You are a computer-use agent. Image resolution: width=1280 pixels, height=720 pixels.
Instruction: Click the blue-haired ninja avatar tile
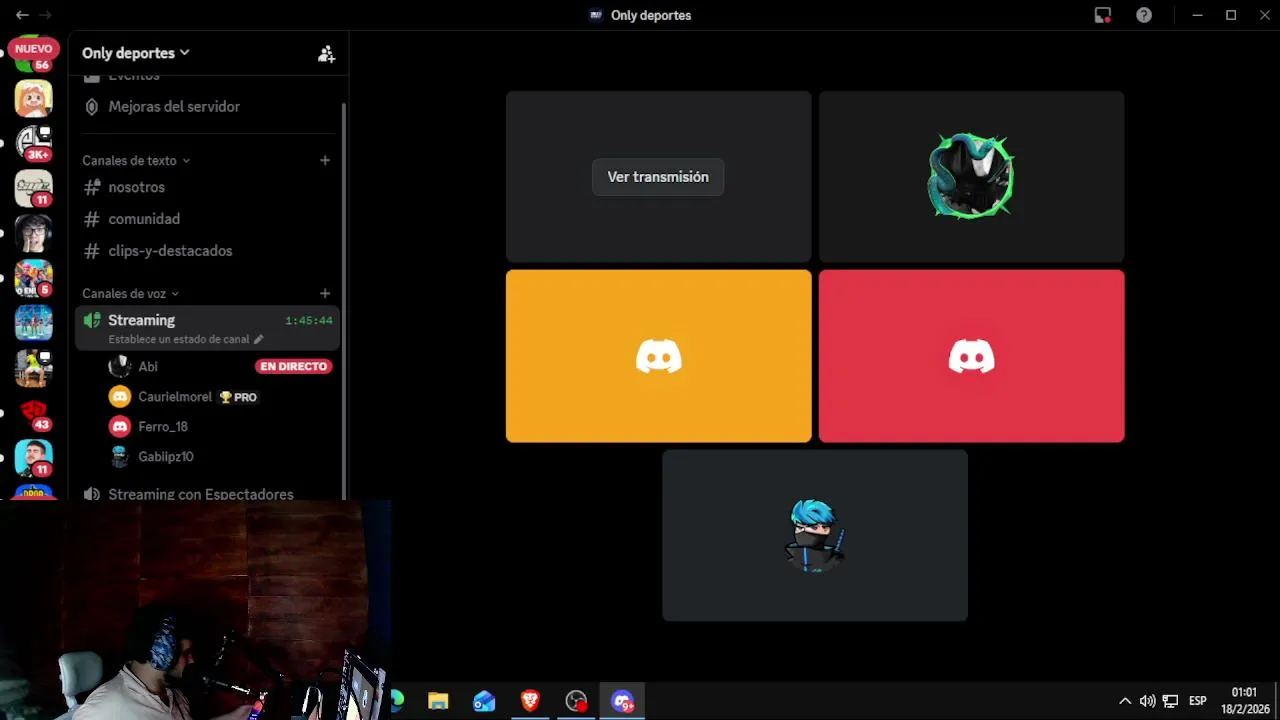click(814, 535)
